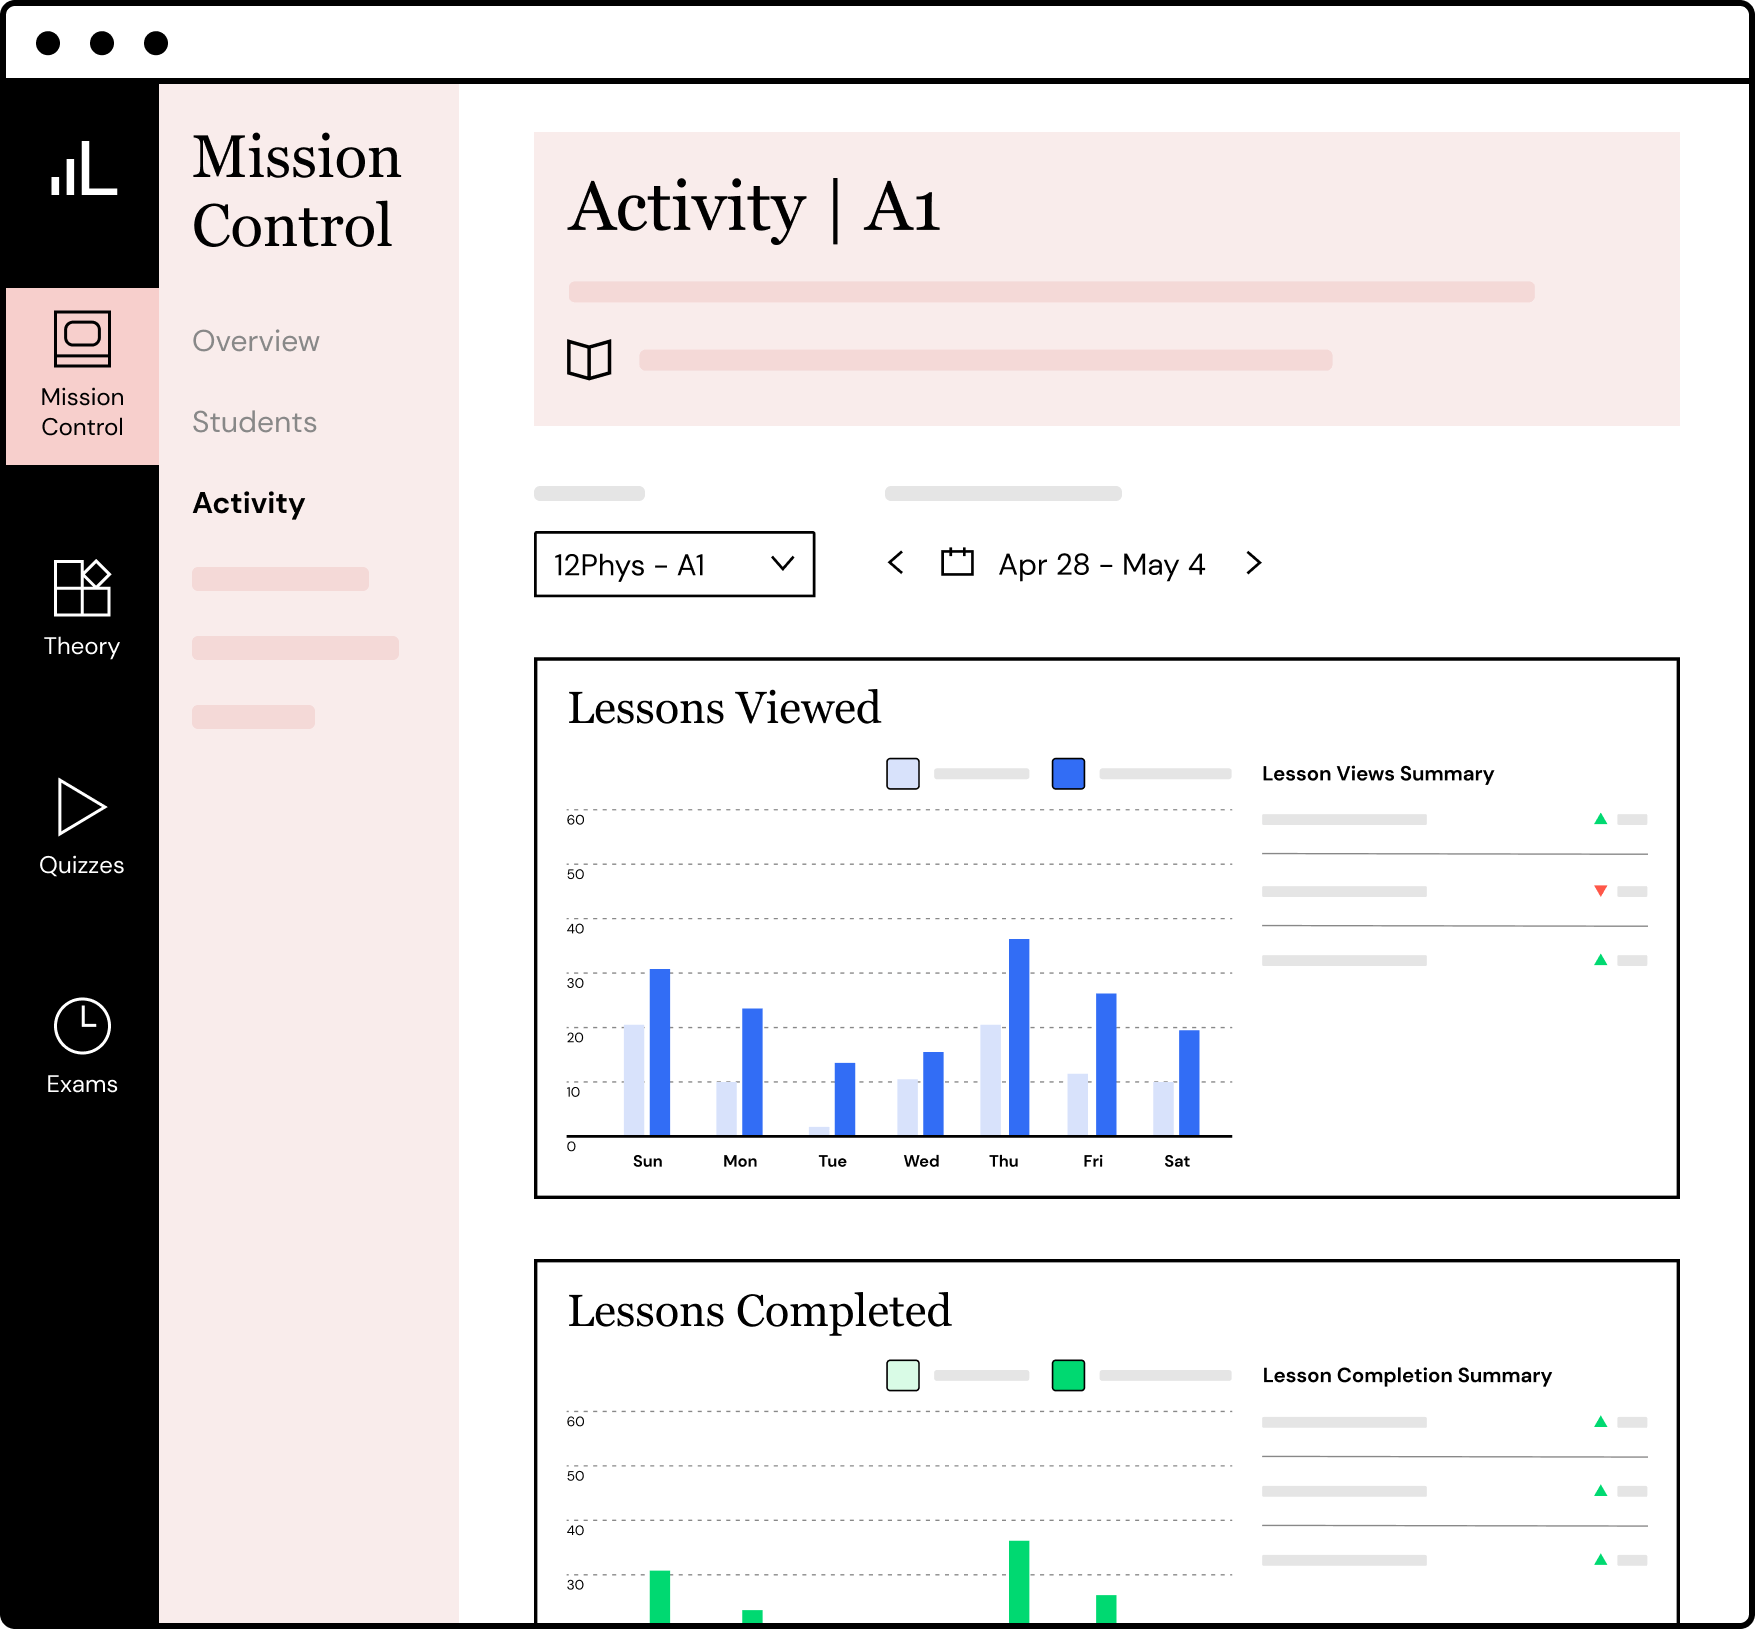Open the calendar date picker icon
Screen dimensions: 1755x1629
pyautogui.click(x=957, y=563)
